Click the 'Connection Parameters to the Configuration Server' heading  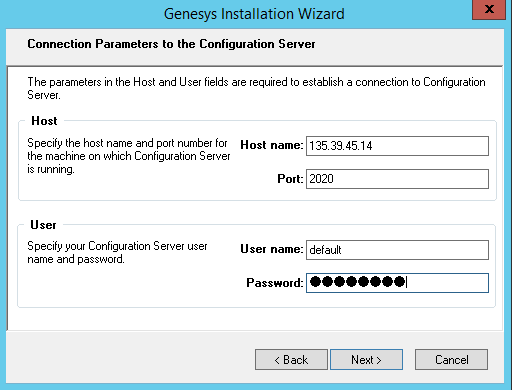171,44
